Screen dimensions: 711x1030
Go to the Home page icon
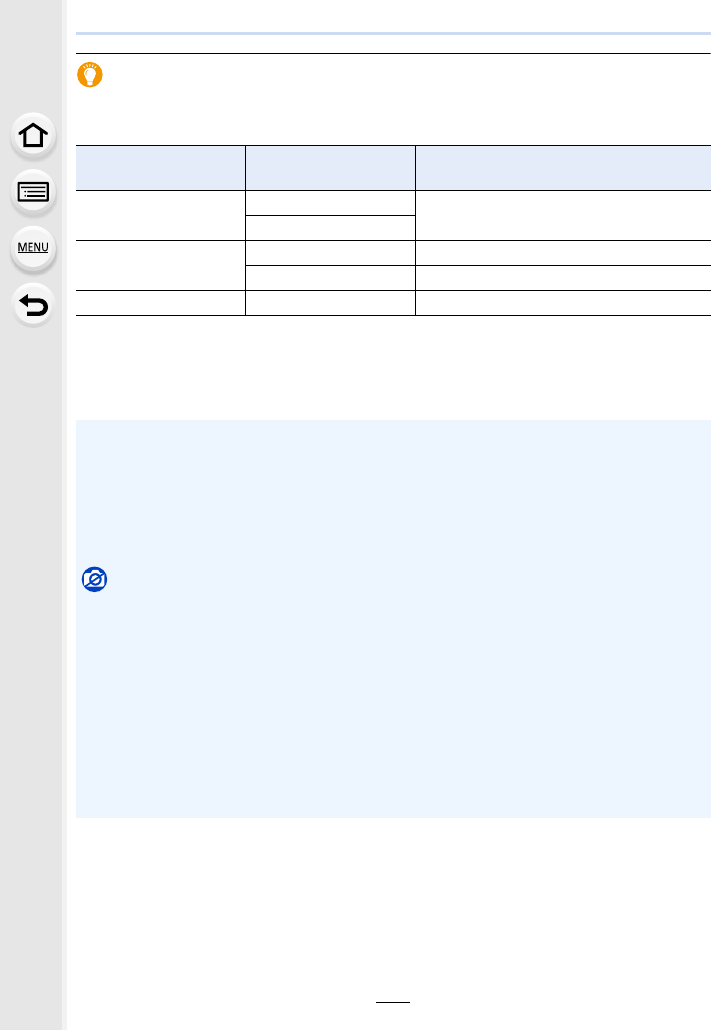(x=33, y=136)
